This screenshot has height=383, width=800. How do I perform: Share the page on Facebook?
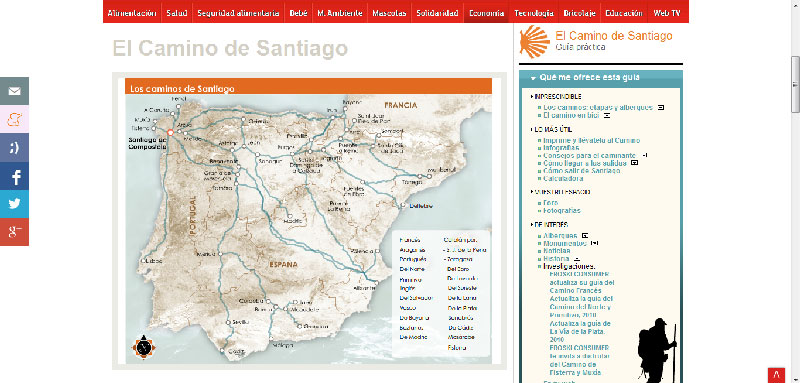(x=14, y=176)
